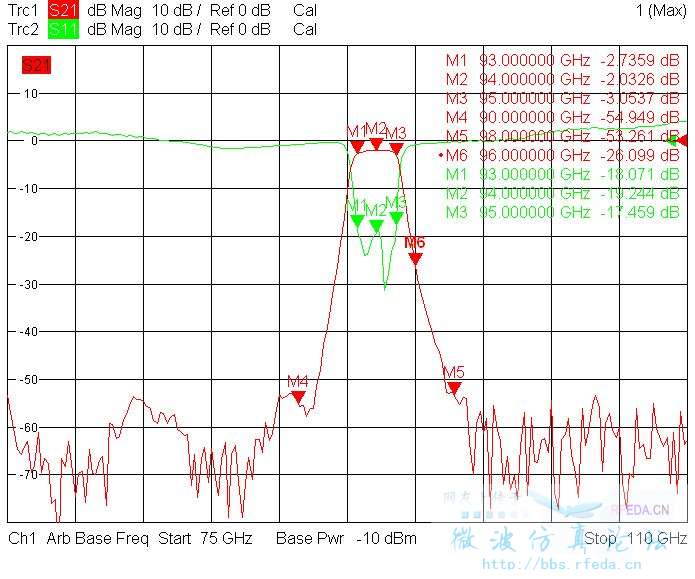Select the red M1 marker on S21 trace

click(357, 147)
